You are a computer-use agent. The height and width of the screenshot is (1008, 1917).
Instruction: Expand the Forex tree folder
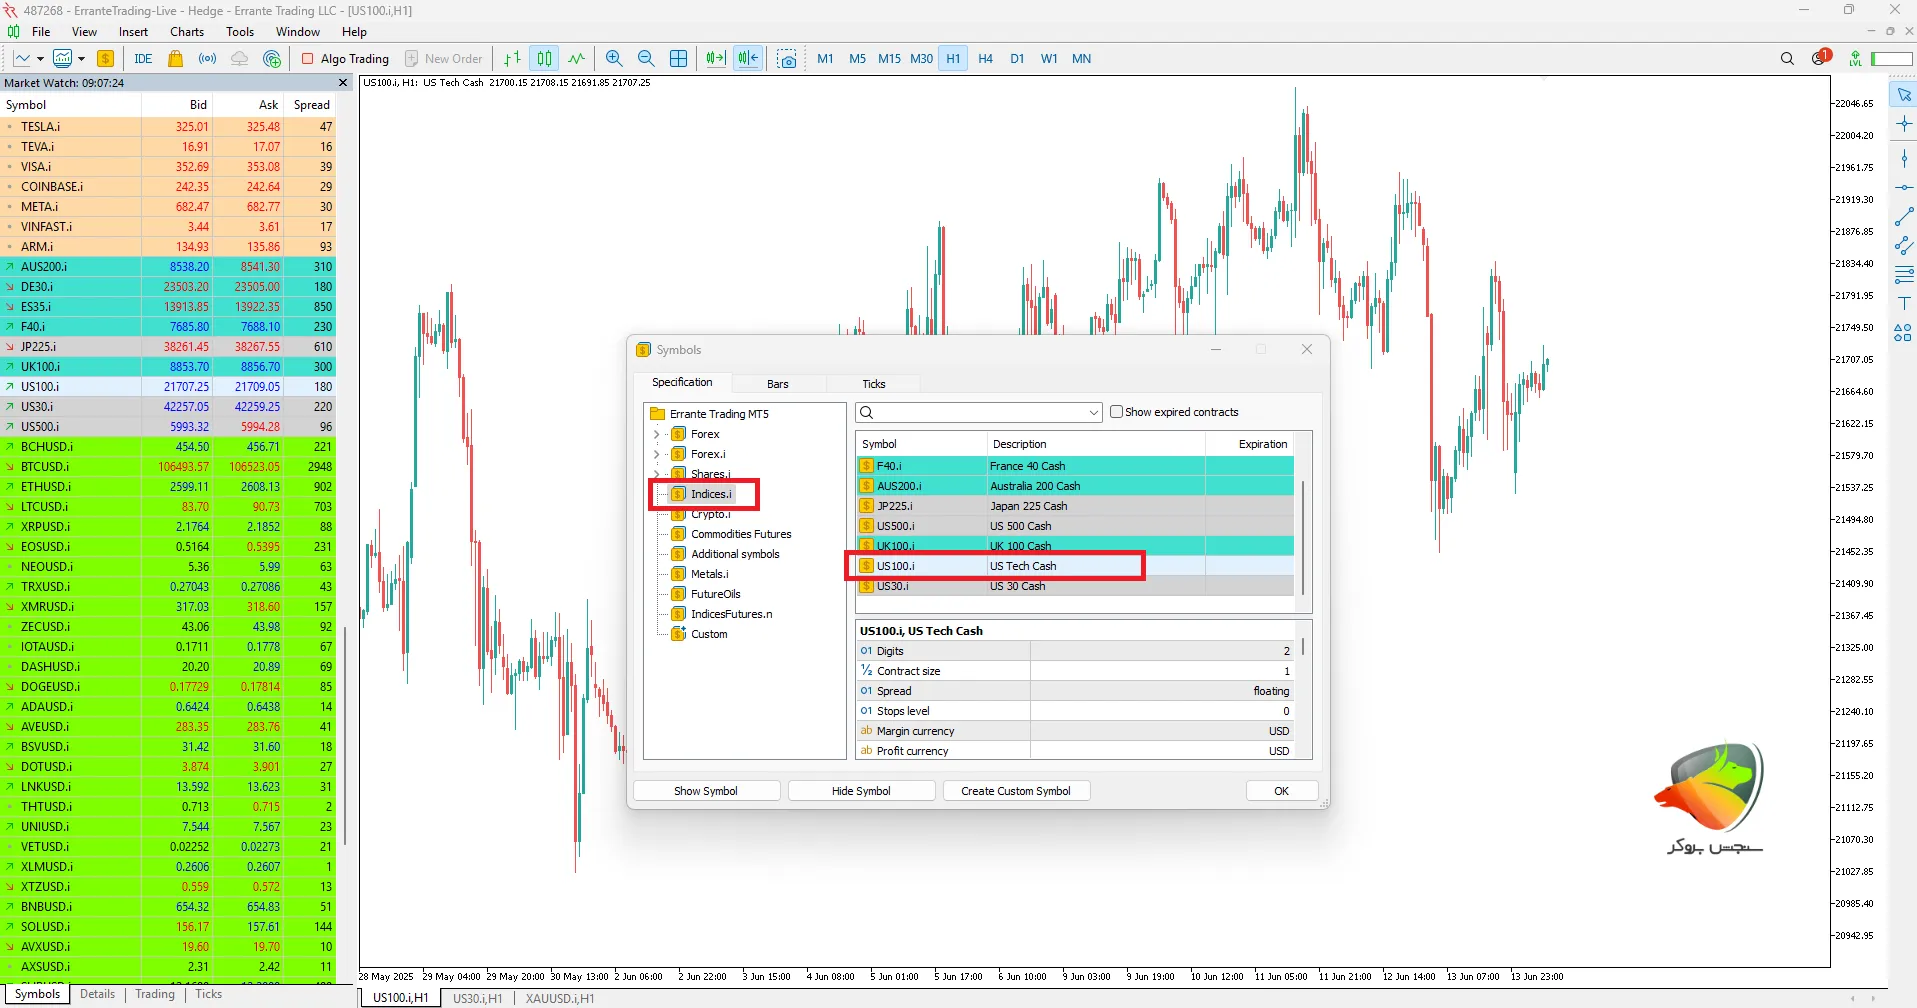pyautogui.click(x=657, y=434)
